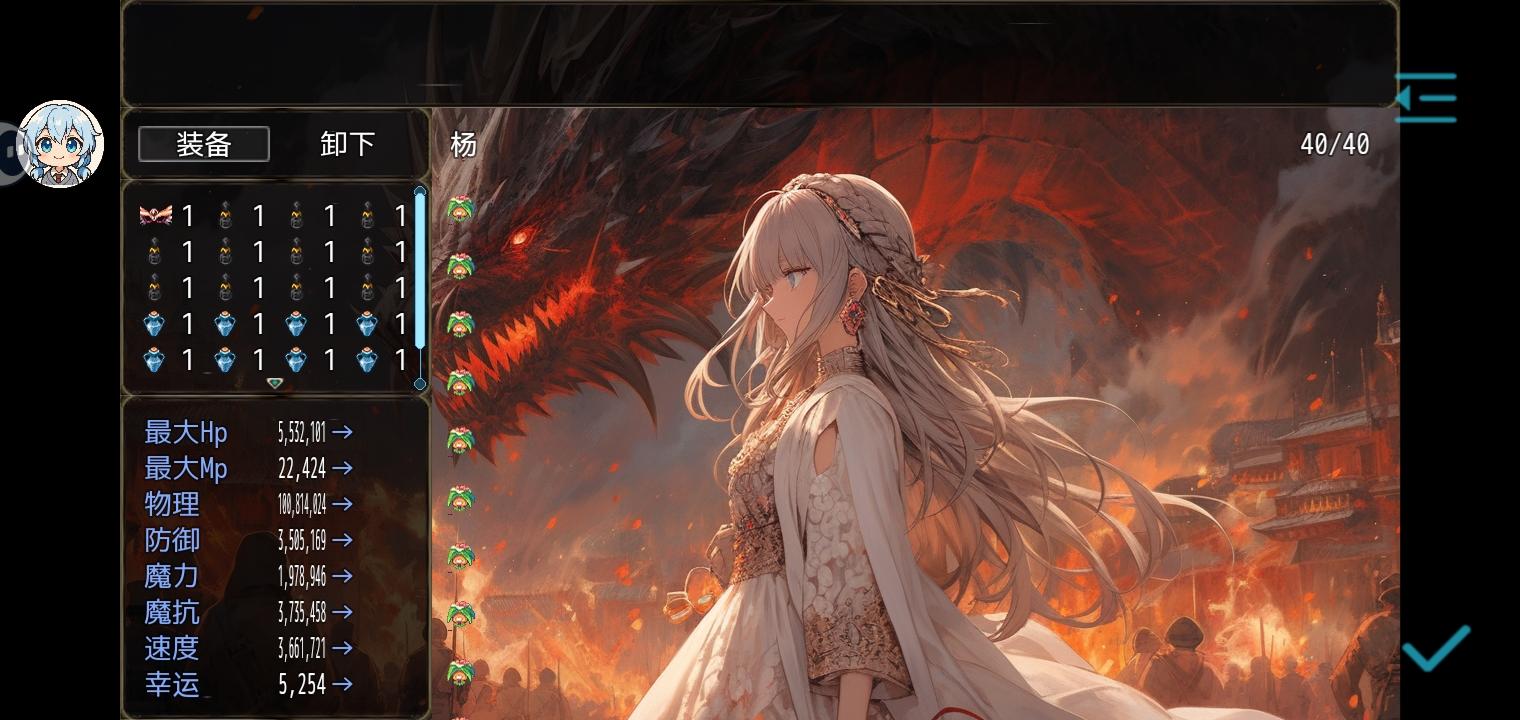Select the topmost flower equipment slot icon
This screenshot has width=1520, height=720.
tap(460, 209)
